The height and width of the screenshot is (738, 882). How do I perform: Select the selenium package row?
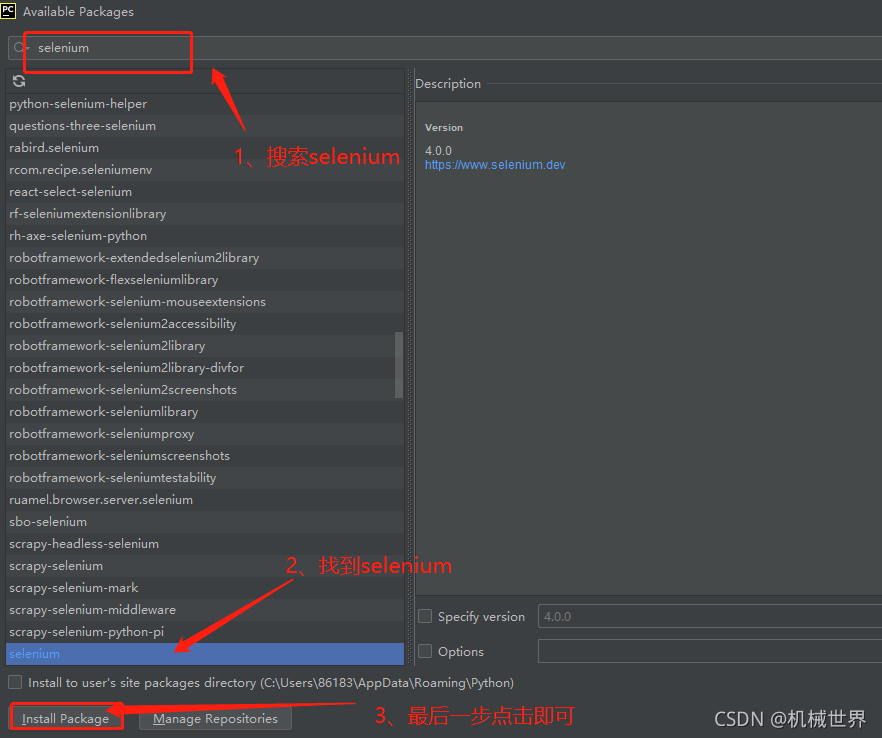pyautogui.click(x=205, y=654)
